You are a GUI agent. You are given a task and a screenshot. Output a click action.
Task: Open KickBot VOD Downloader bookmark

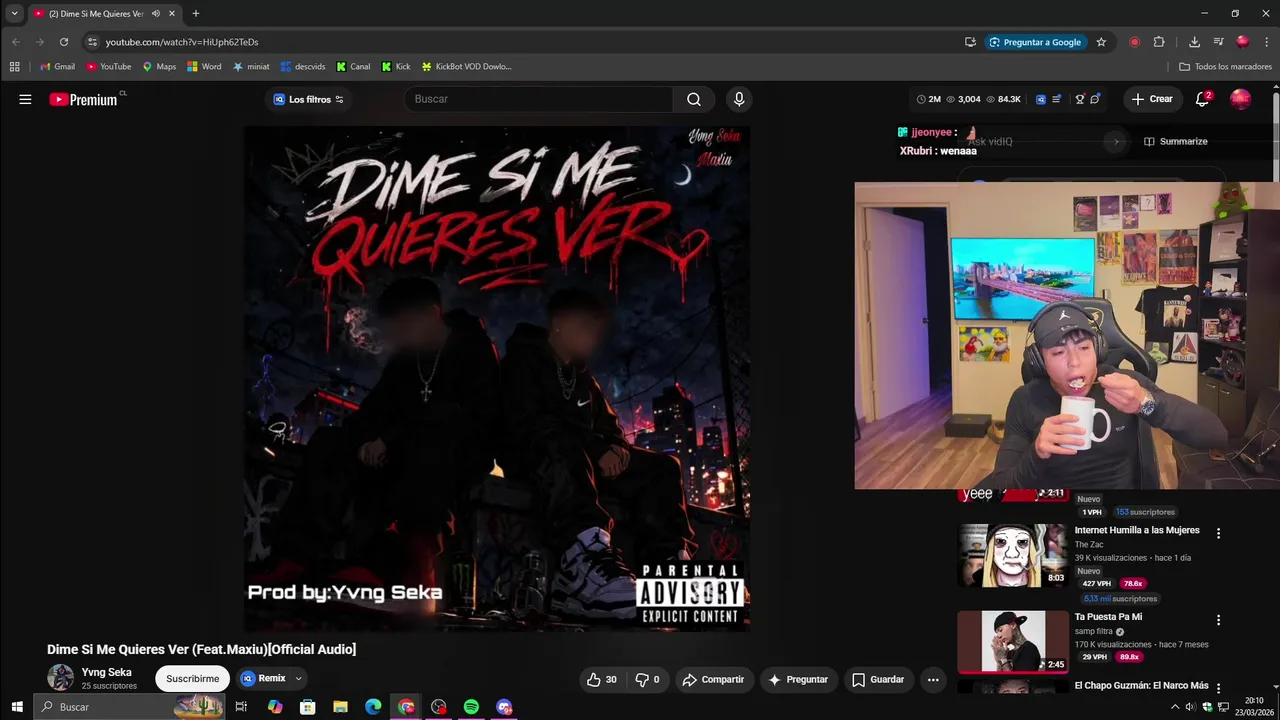466,67
